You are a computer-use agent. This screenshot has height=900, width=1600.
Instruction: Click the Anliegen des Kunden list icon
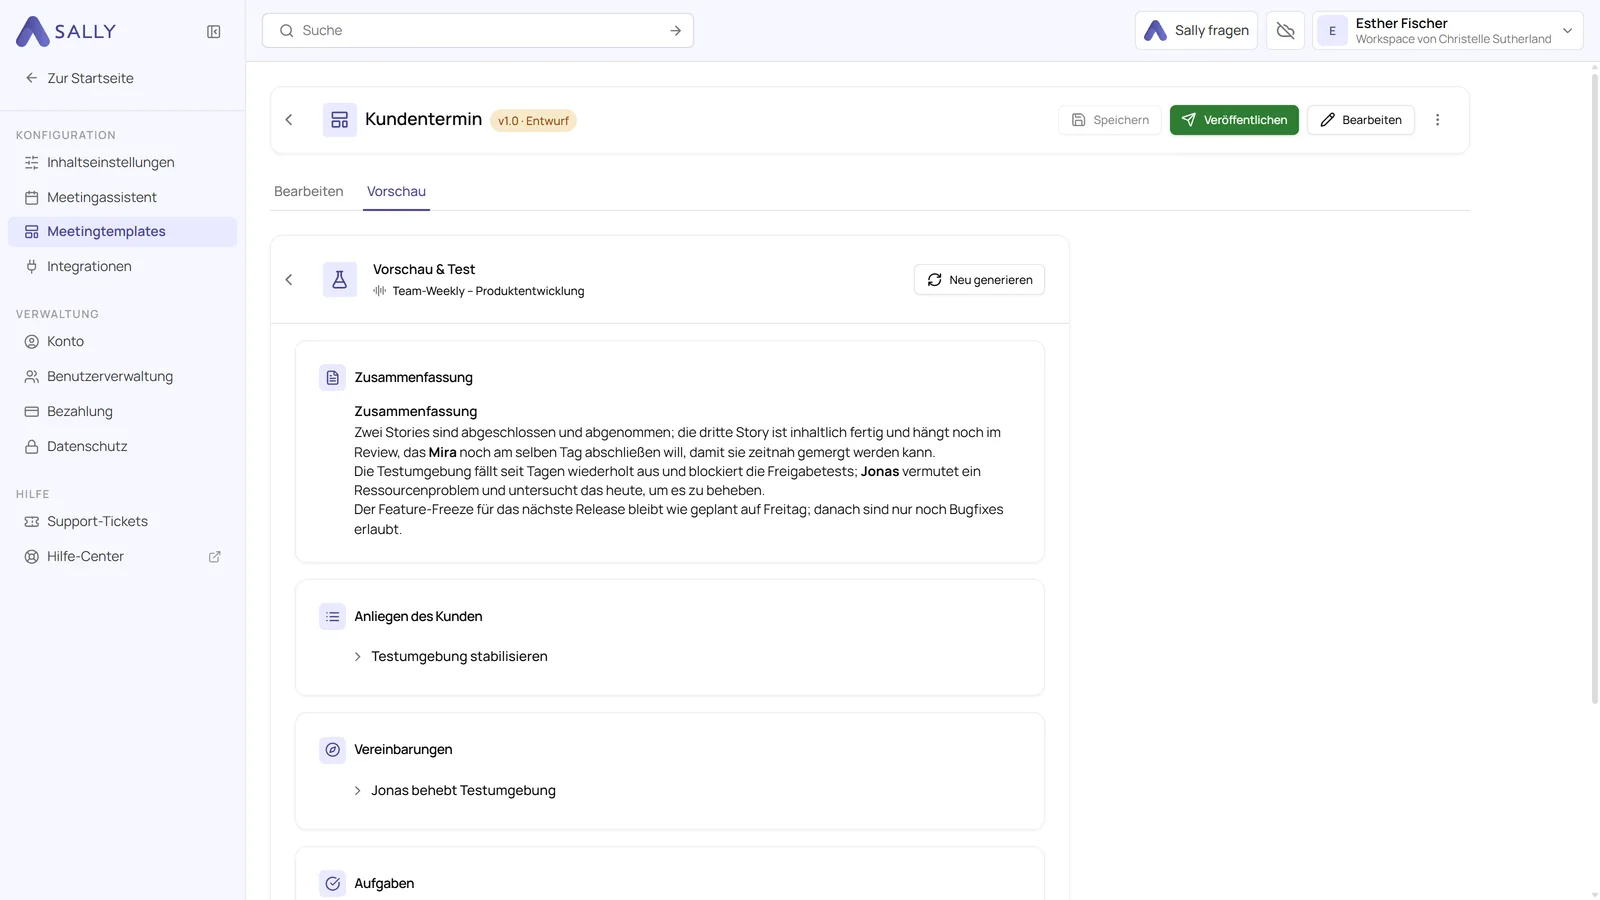pos(333,616)
